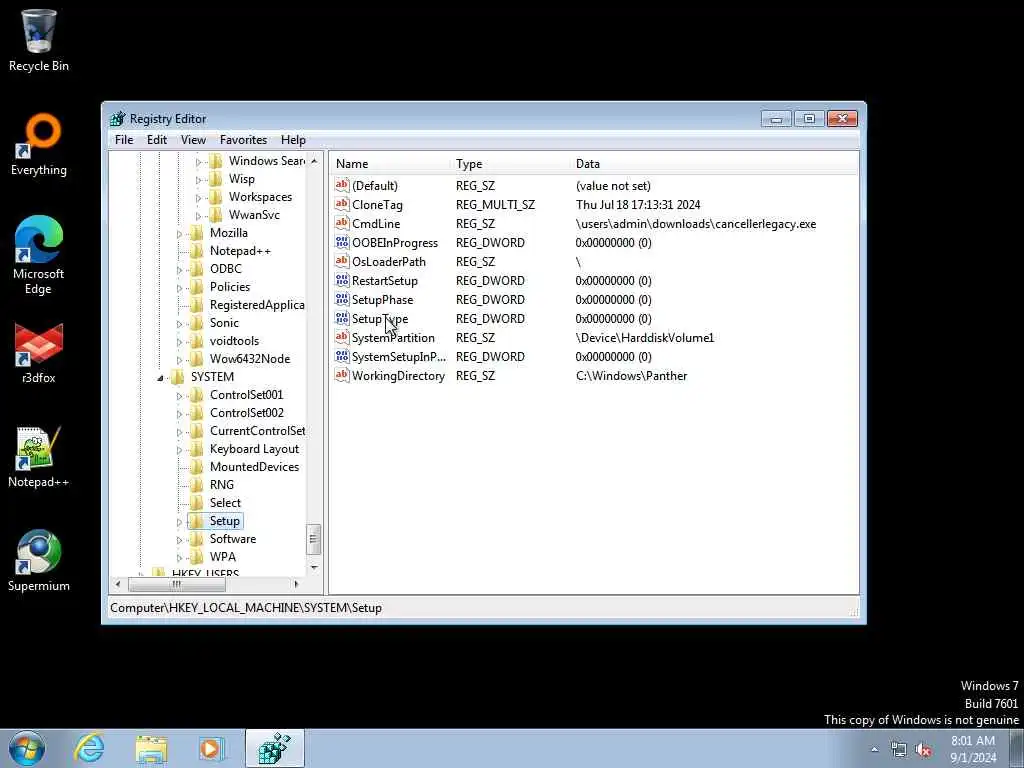Screen dimensions: 1024x768
Task: Click the taskbar clock showing 8:01 AM
Action: click(x=973, y=749)
